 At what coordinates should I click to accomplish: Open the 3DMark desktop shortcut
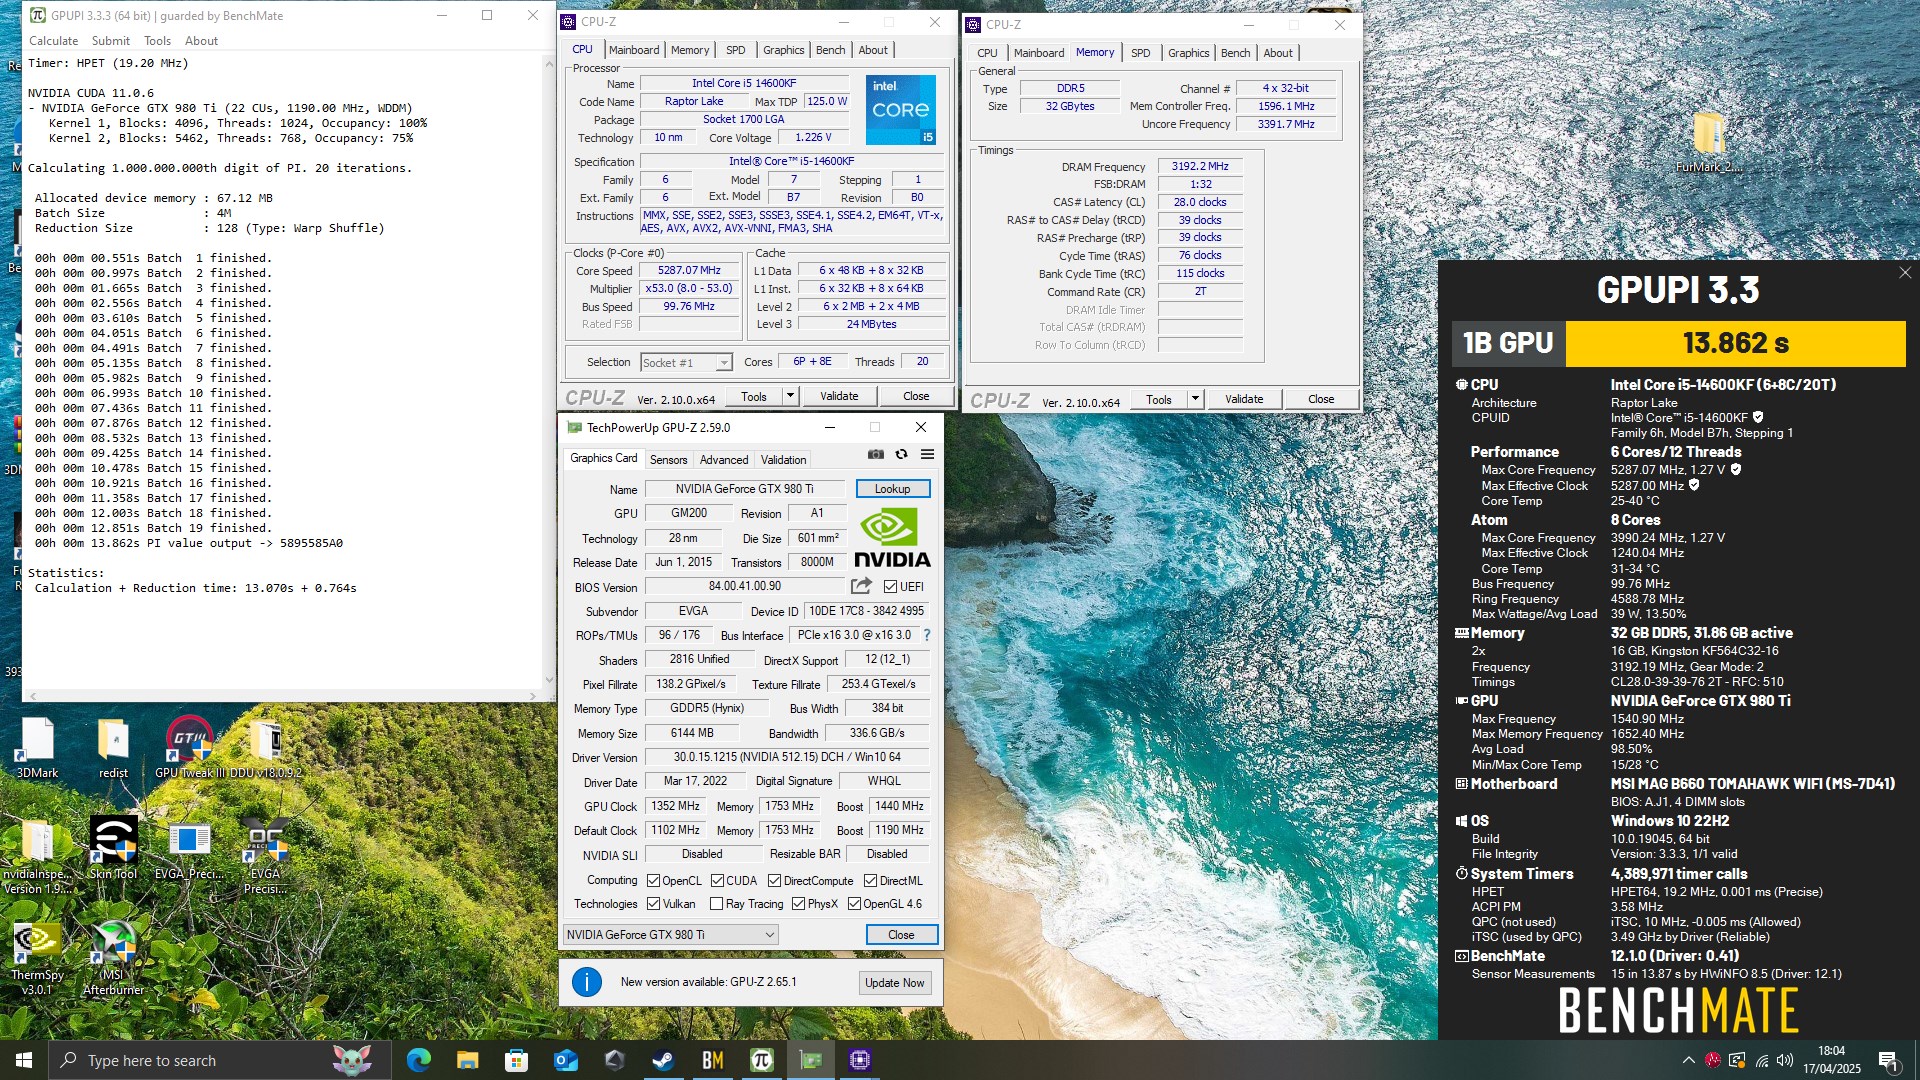click(37, 747)
